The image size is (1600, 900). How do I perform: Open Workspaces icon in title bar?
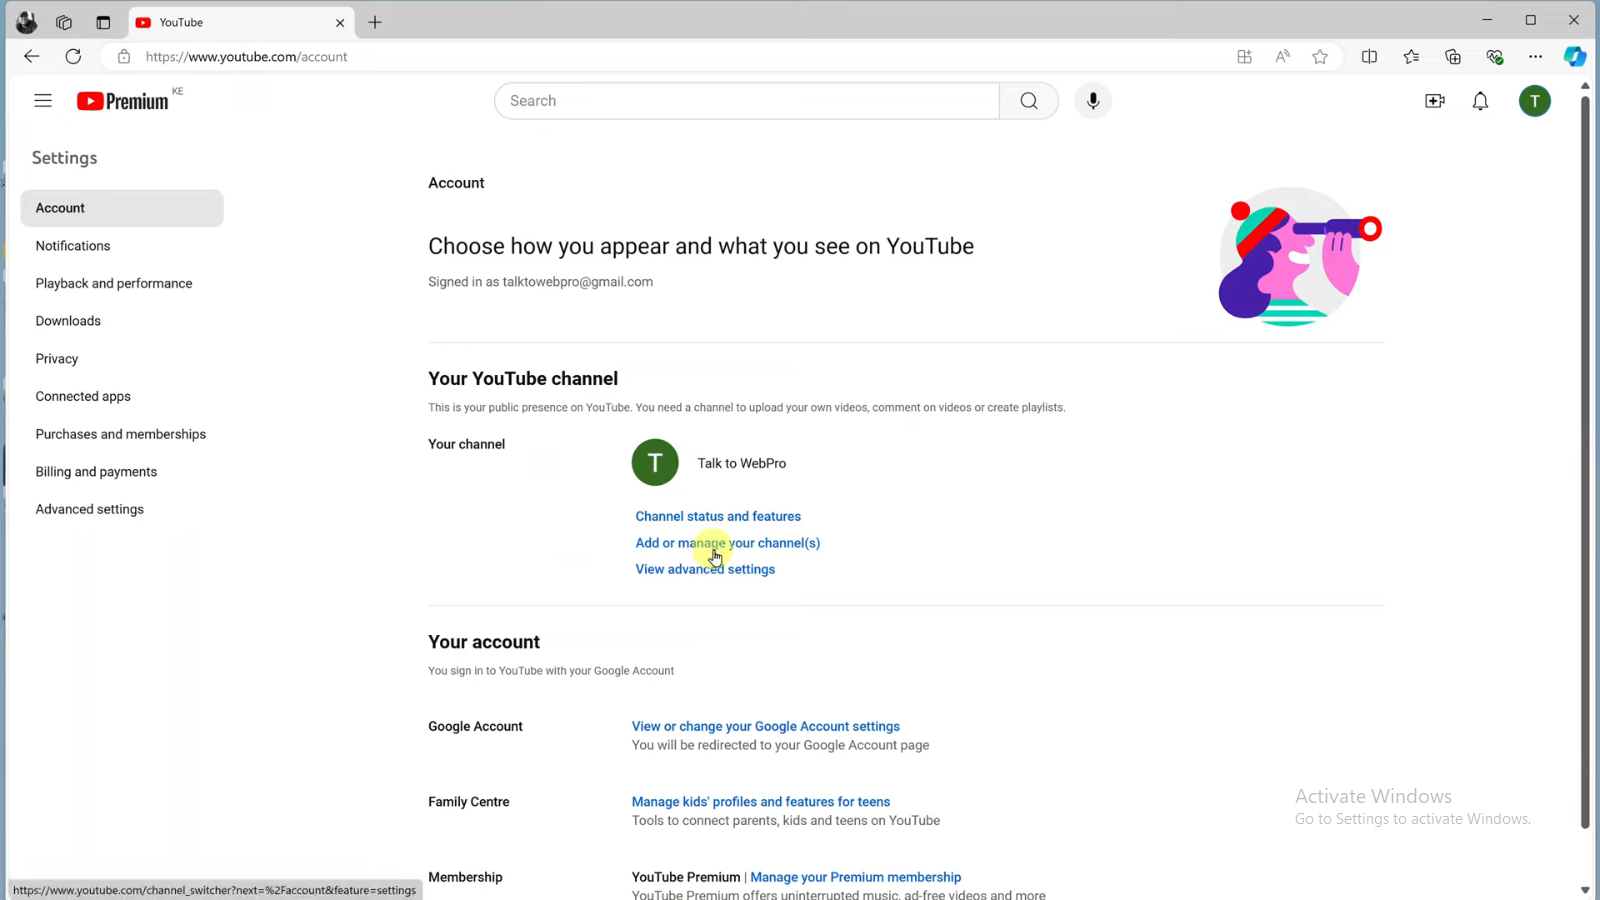(64, 22)
